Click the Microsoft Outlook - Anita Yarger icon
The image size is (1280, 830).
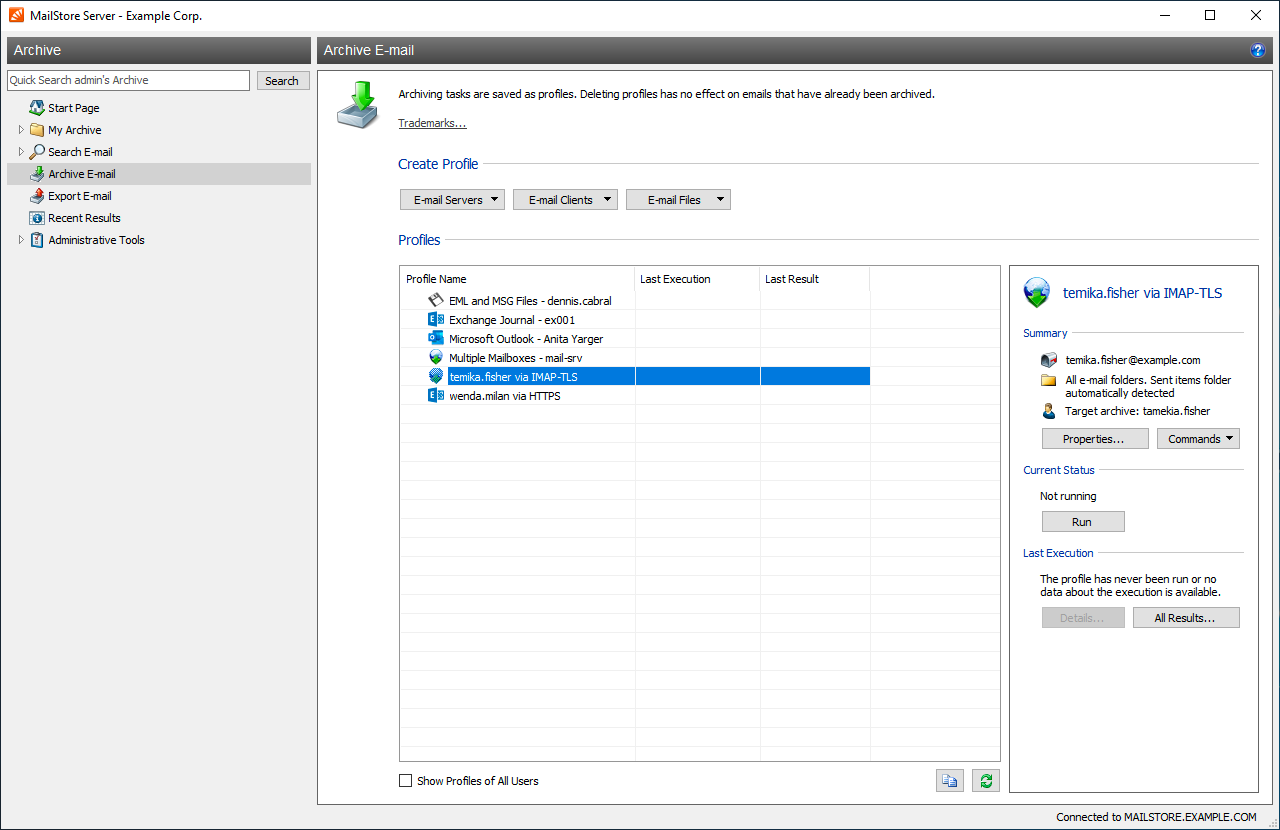(435, 339)
